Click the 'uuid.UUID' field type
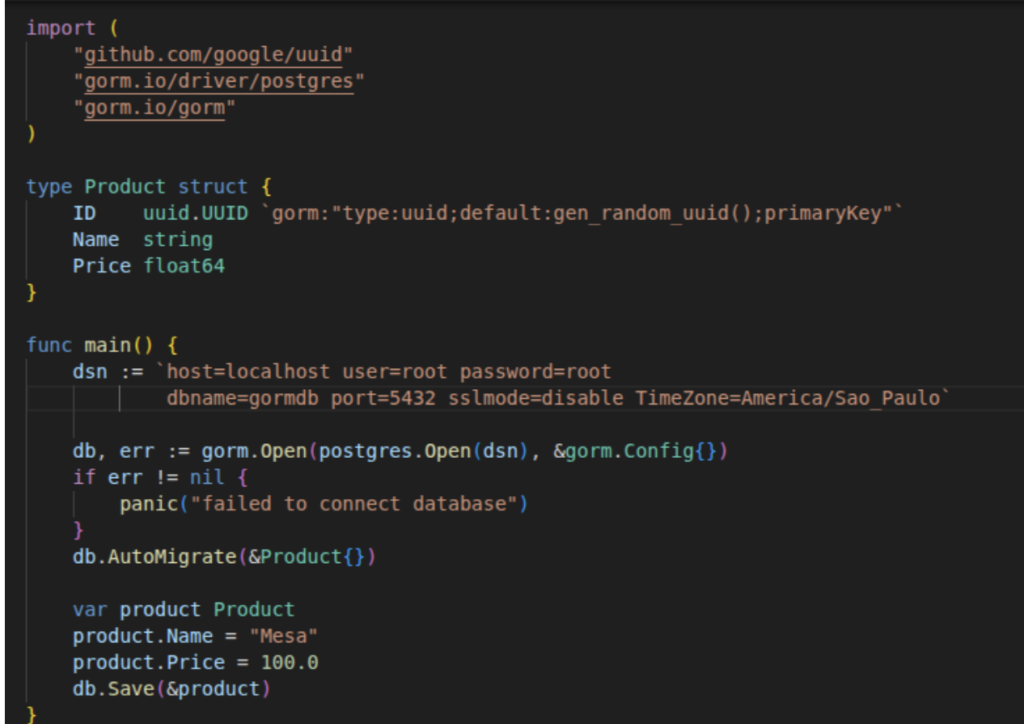 click(195, 213)
